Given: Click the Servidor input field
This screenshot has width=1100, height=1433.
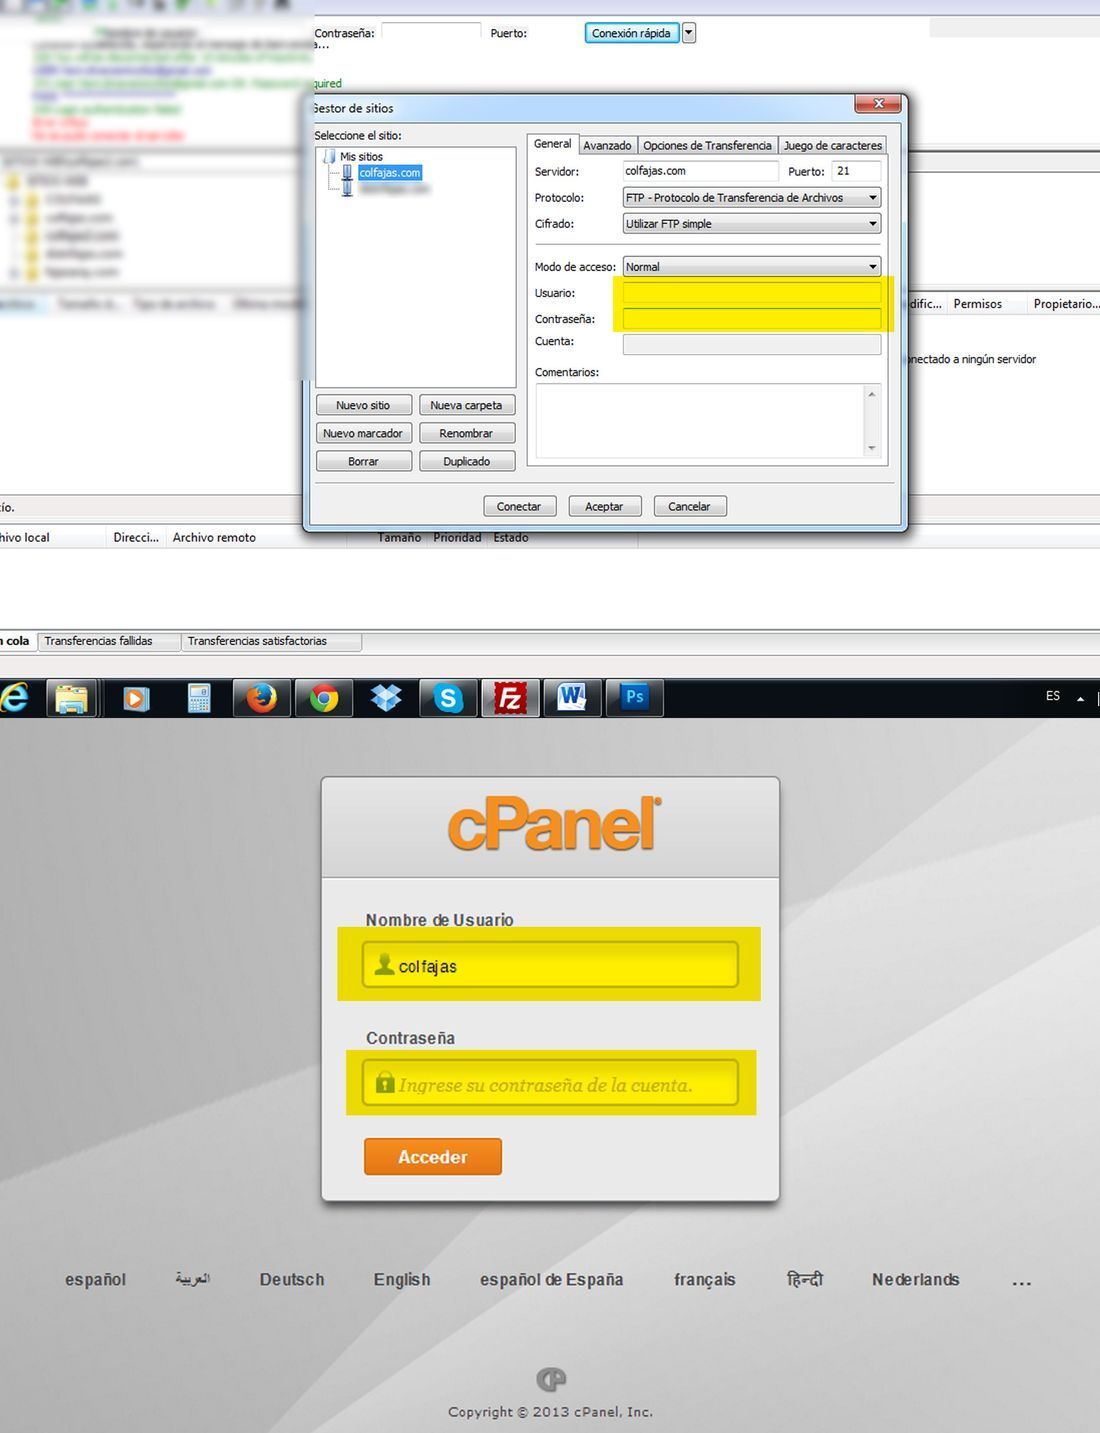Looking at the screenshot, I should (700, 171).
